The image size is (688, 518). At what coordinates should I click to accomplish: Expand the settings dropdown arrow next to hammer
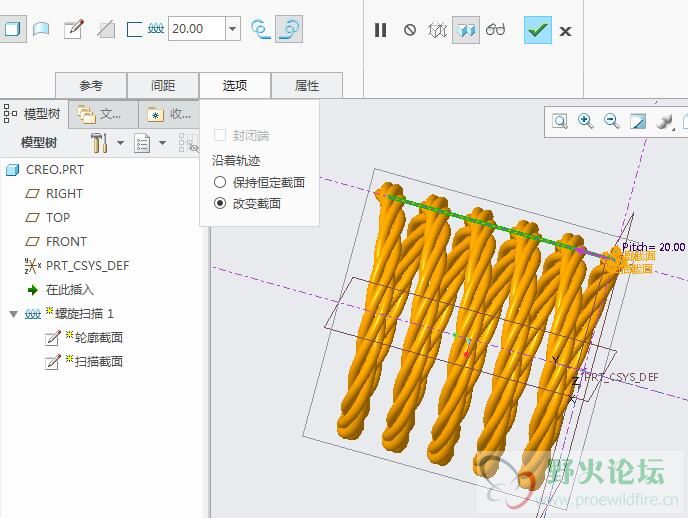pos(120,143)
